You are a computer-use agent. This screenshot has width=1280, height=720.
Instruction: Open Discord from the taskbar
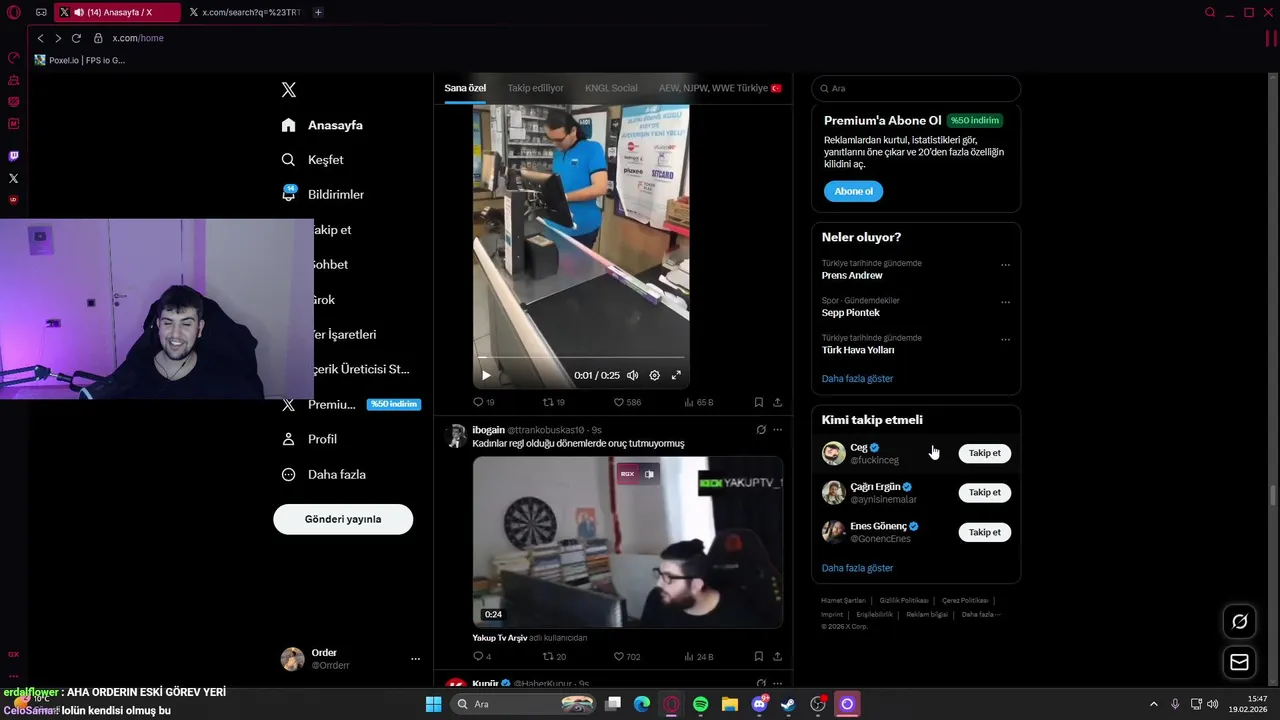point(759,704)
